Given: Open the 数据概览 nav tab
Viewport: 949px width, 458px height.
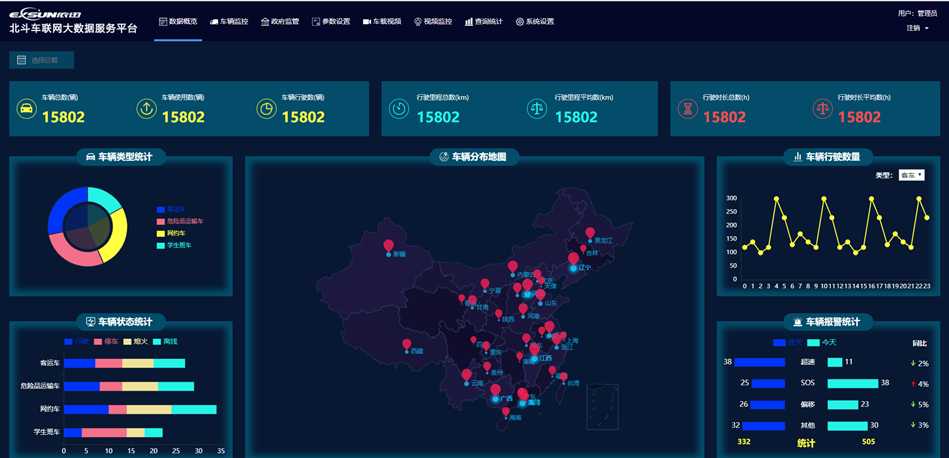Looking at the screenshot, I should [178, 21].
